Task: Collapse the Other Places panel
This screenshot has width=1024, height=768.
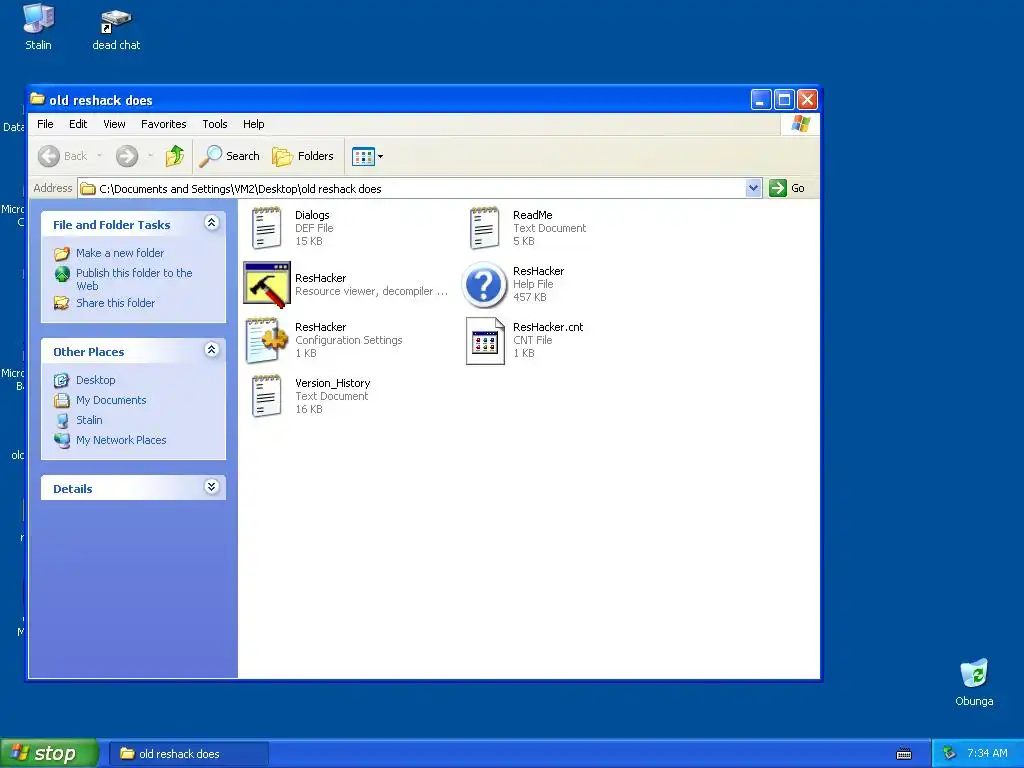Action: (212, 349)
